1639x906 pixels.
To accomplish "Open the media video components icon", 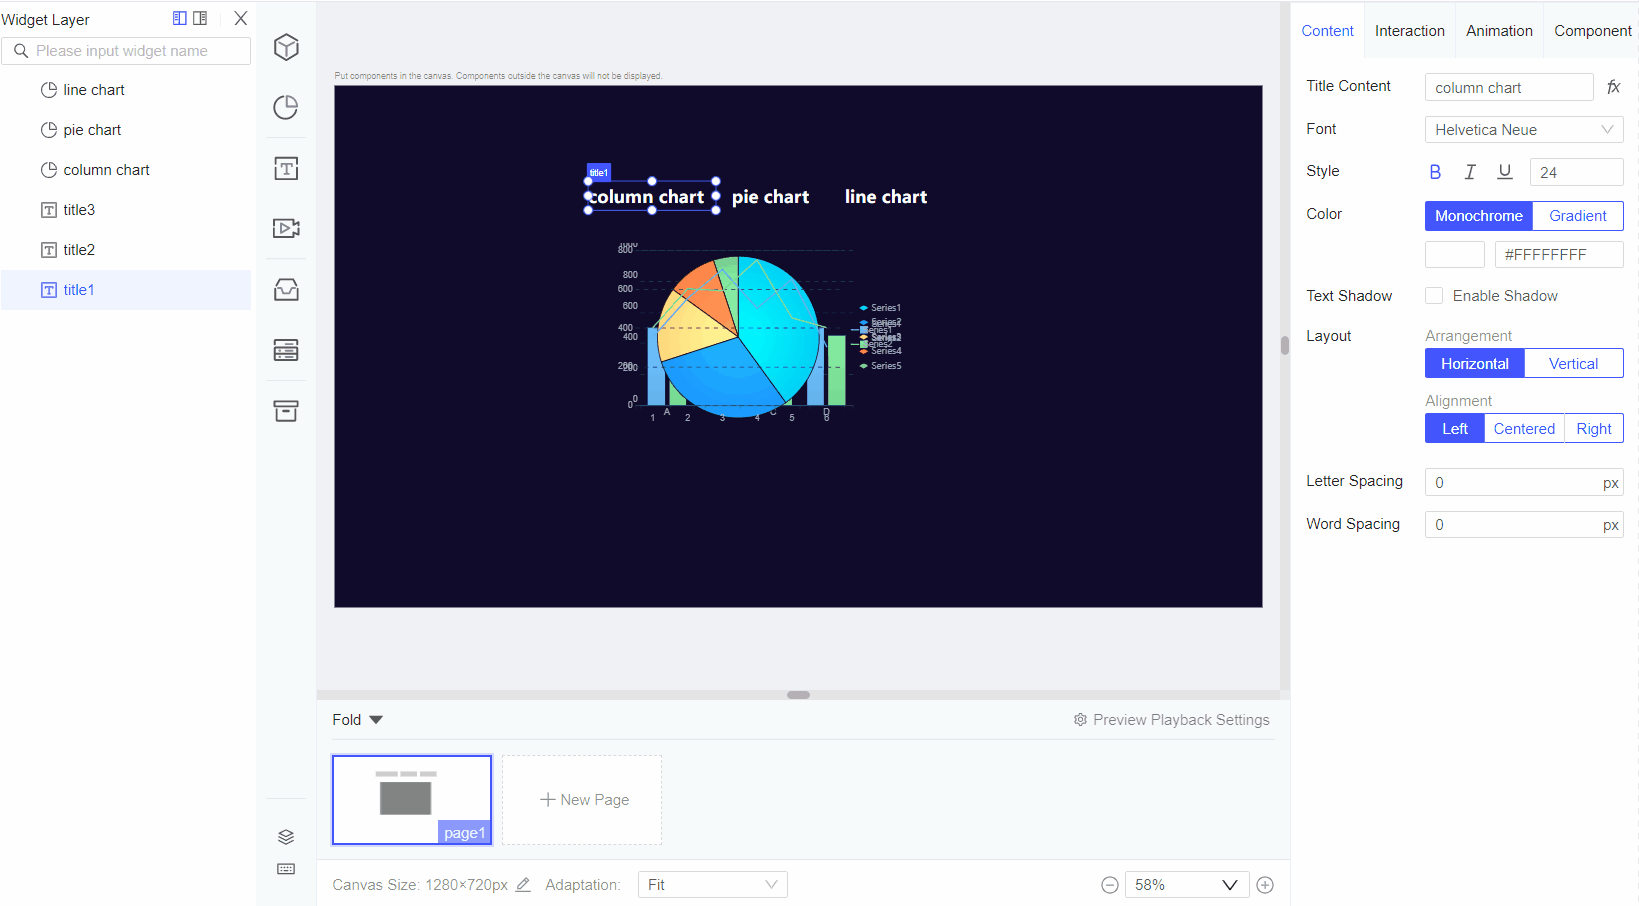I will coord(286,228).
